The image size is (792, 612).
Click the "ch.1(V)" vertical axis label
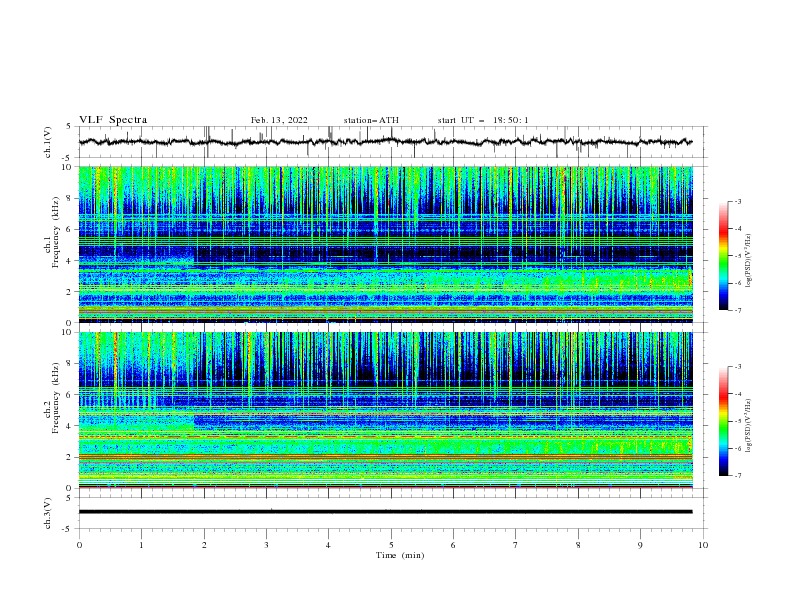[48, 142]
